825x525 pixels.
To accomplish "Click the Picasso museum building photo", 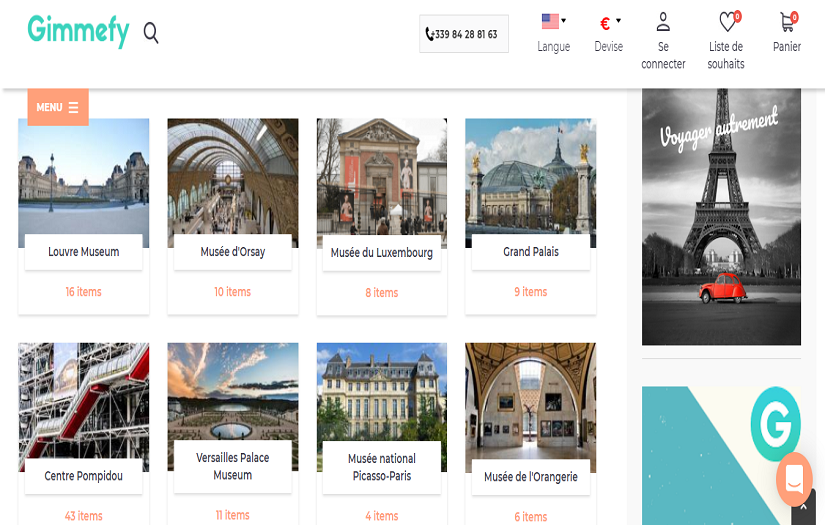I will tap(382, 395).
